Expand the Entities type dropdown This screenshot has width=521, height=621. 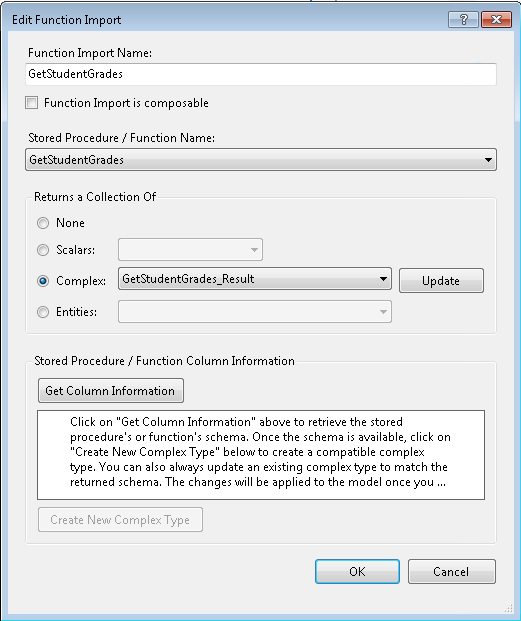pyautogui.click(x=255, y=311)
